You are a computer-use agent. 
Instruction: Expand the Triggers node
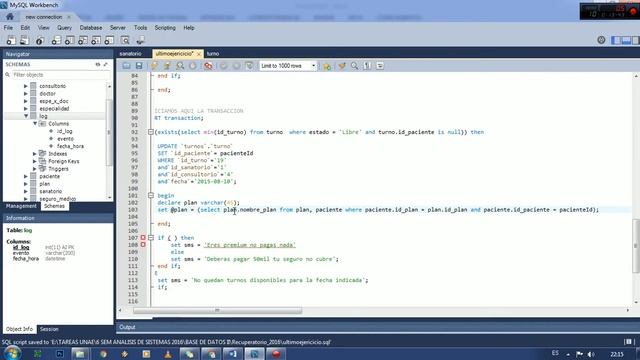(35, 169)
